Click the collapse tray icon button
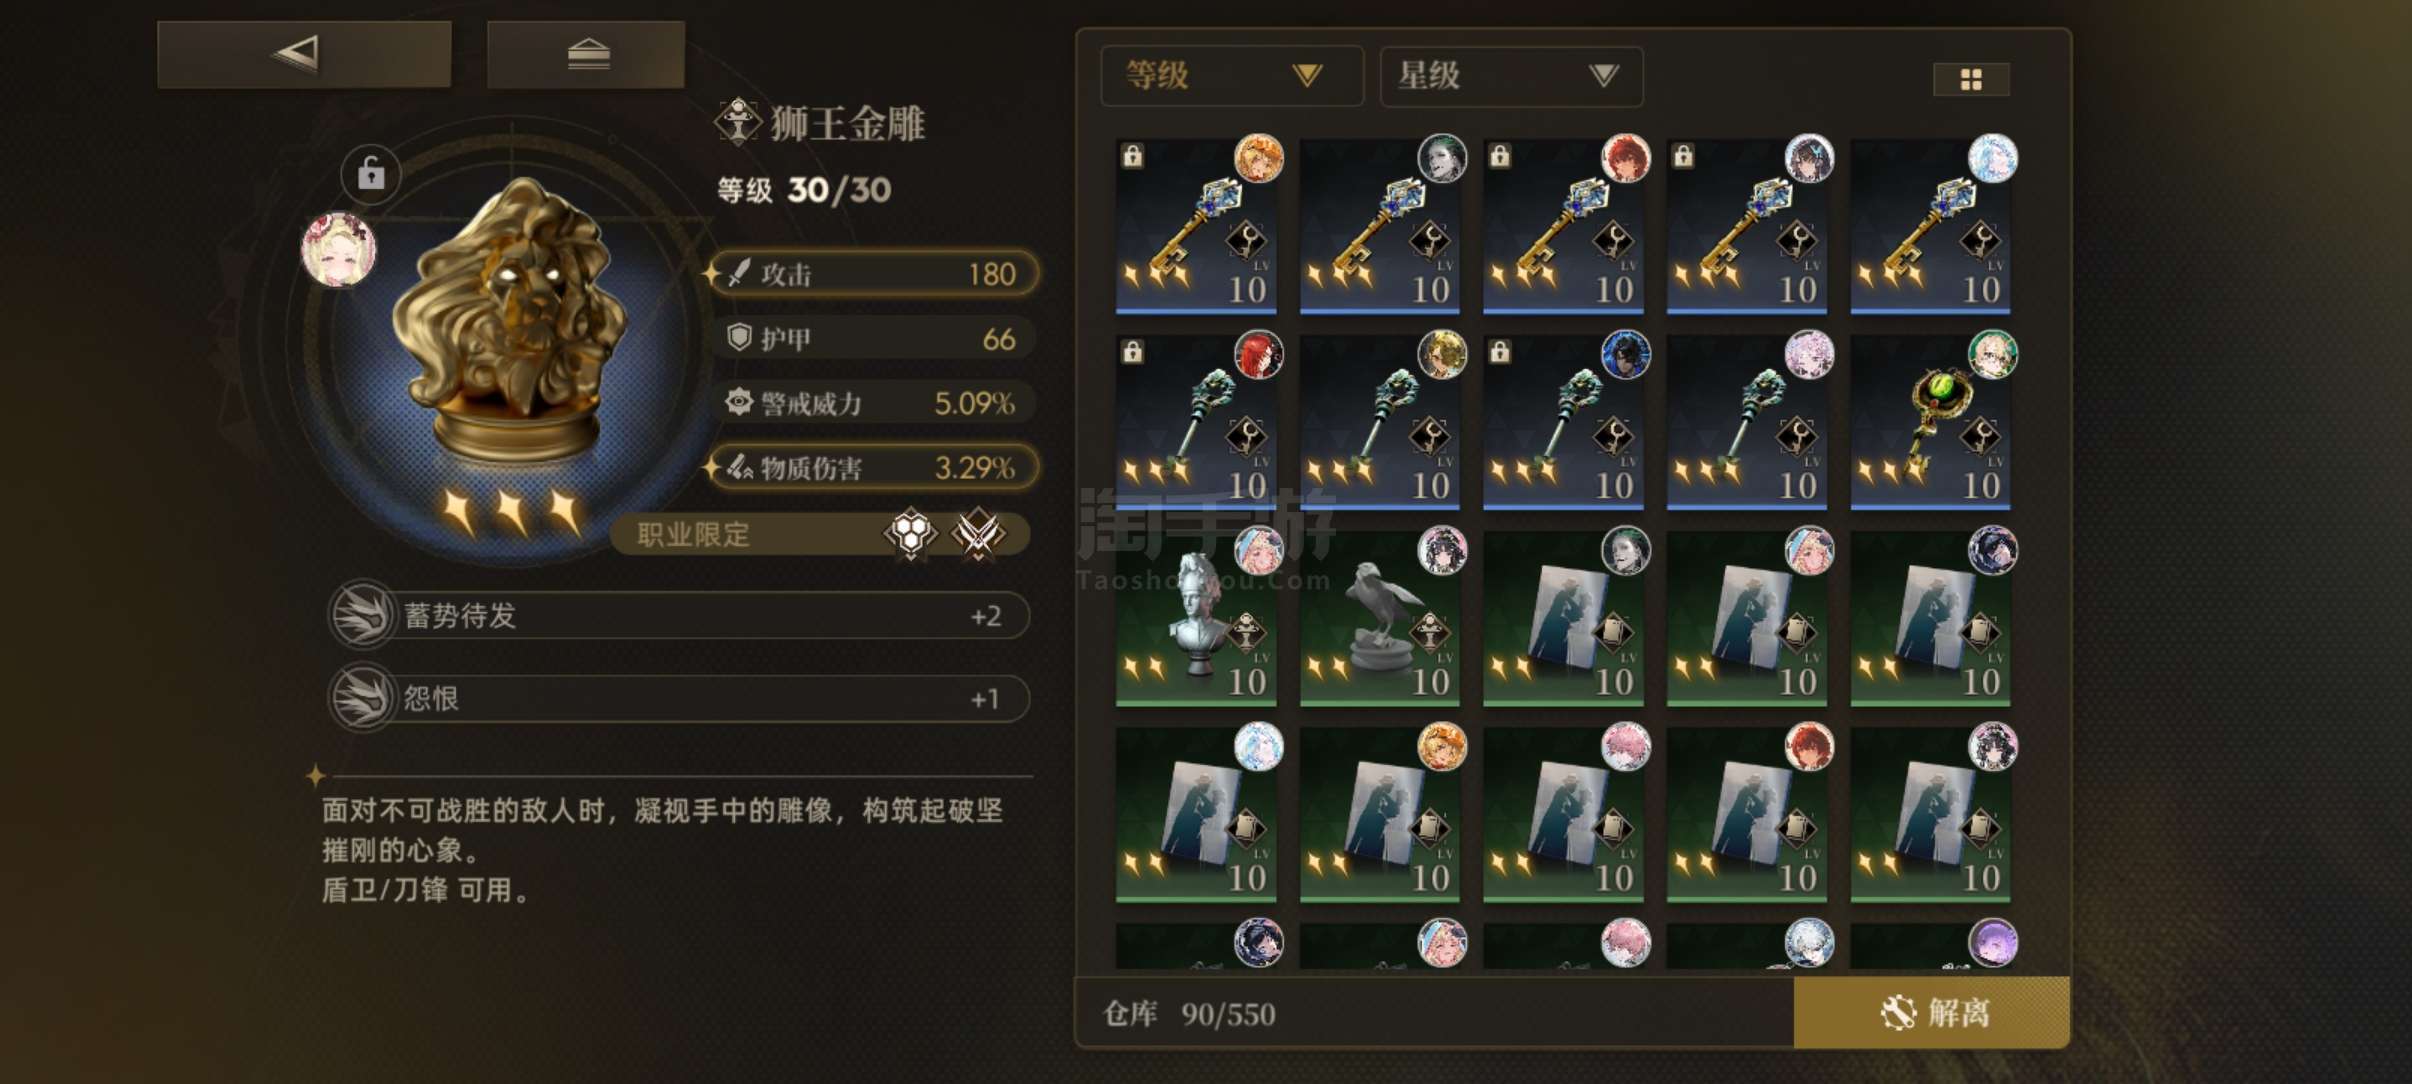 [586, 54]
